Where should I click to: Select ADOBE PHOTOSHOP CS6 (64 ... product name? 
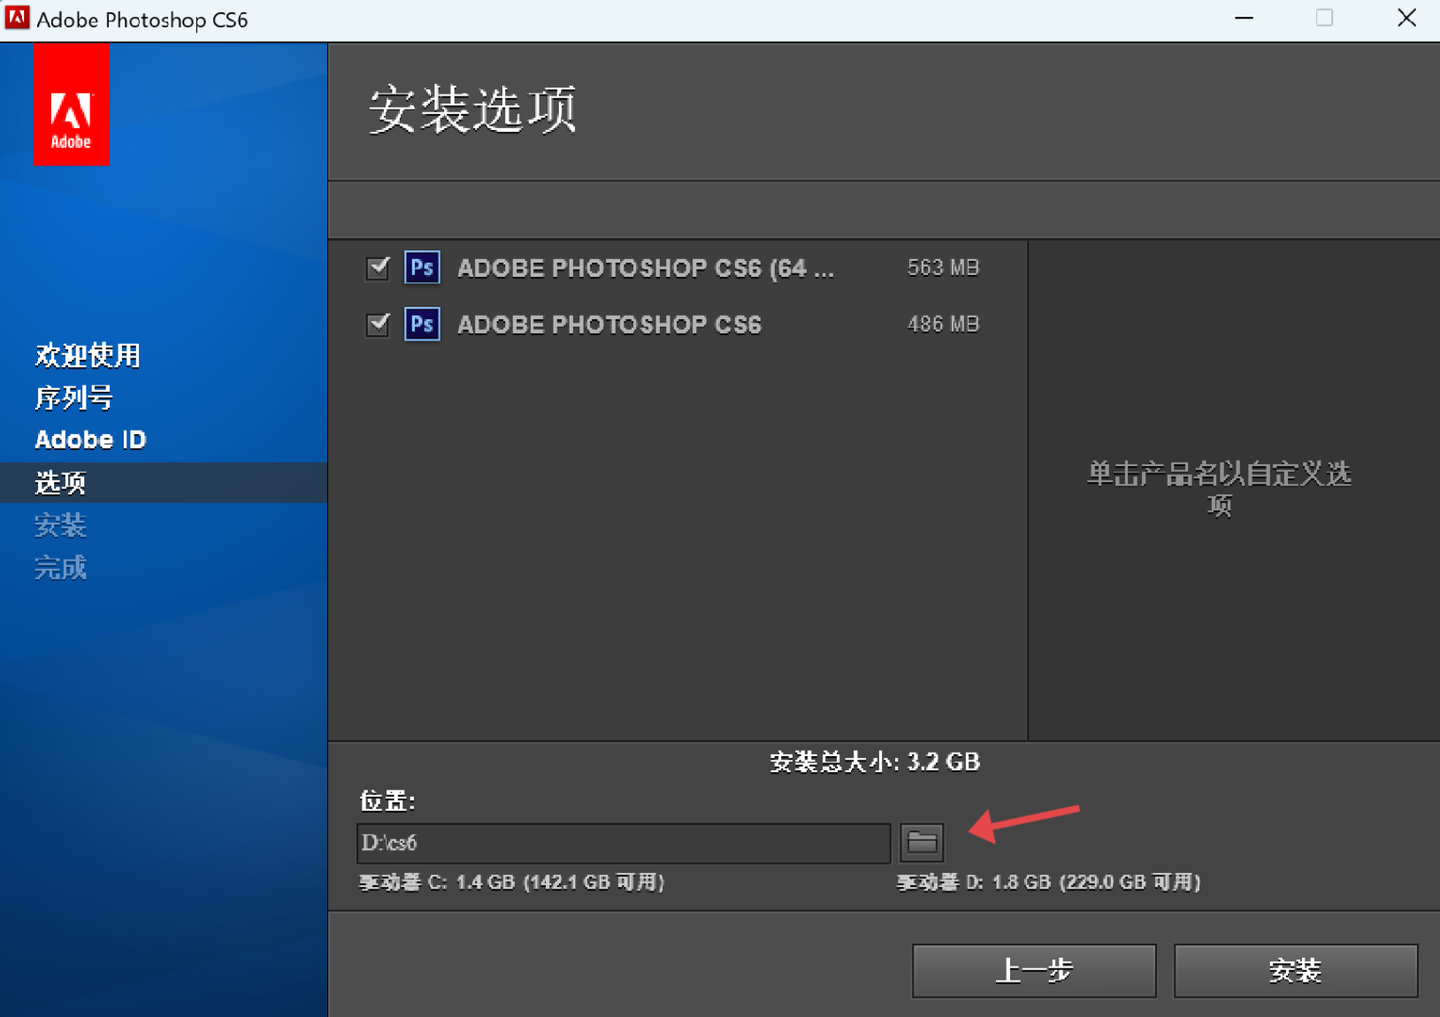tap(645, 268)
